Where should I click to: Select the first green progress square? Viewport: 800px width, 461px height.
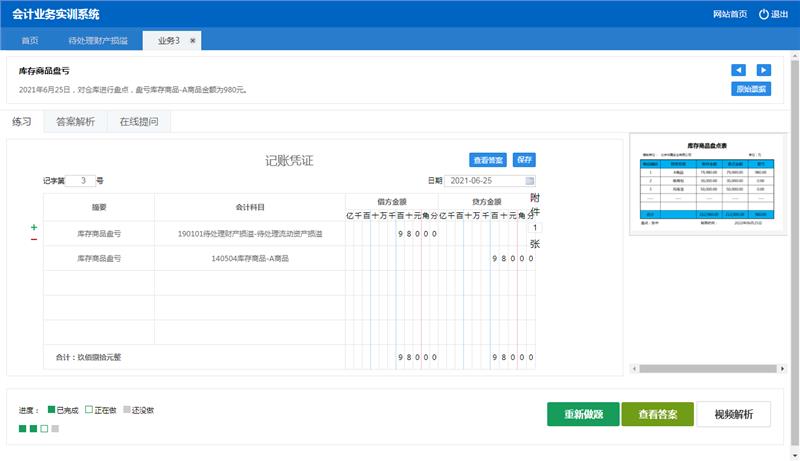23,429
